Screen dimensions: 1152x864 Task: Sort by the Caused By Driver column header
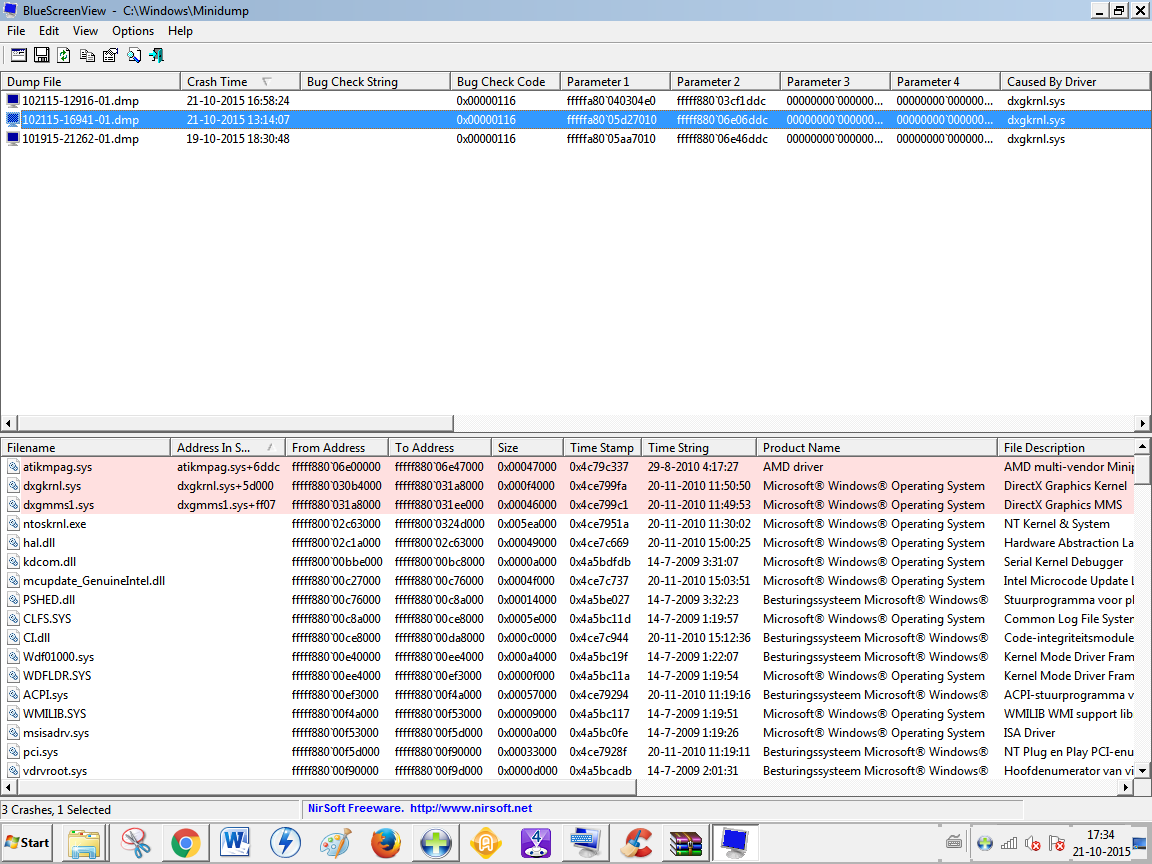pos(1074,82)
